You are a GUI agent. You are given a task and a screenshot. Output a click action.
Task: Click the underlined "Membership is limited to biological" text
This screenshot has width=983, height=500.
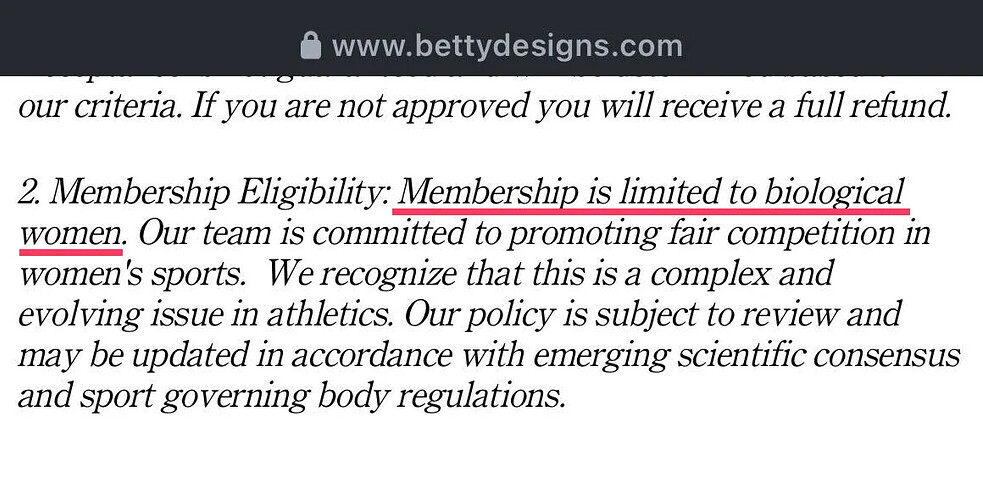[x=651, y=192]
